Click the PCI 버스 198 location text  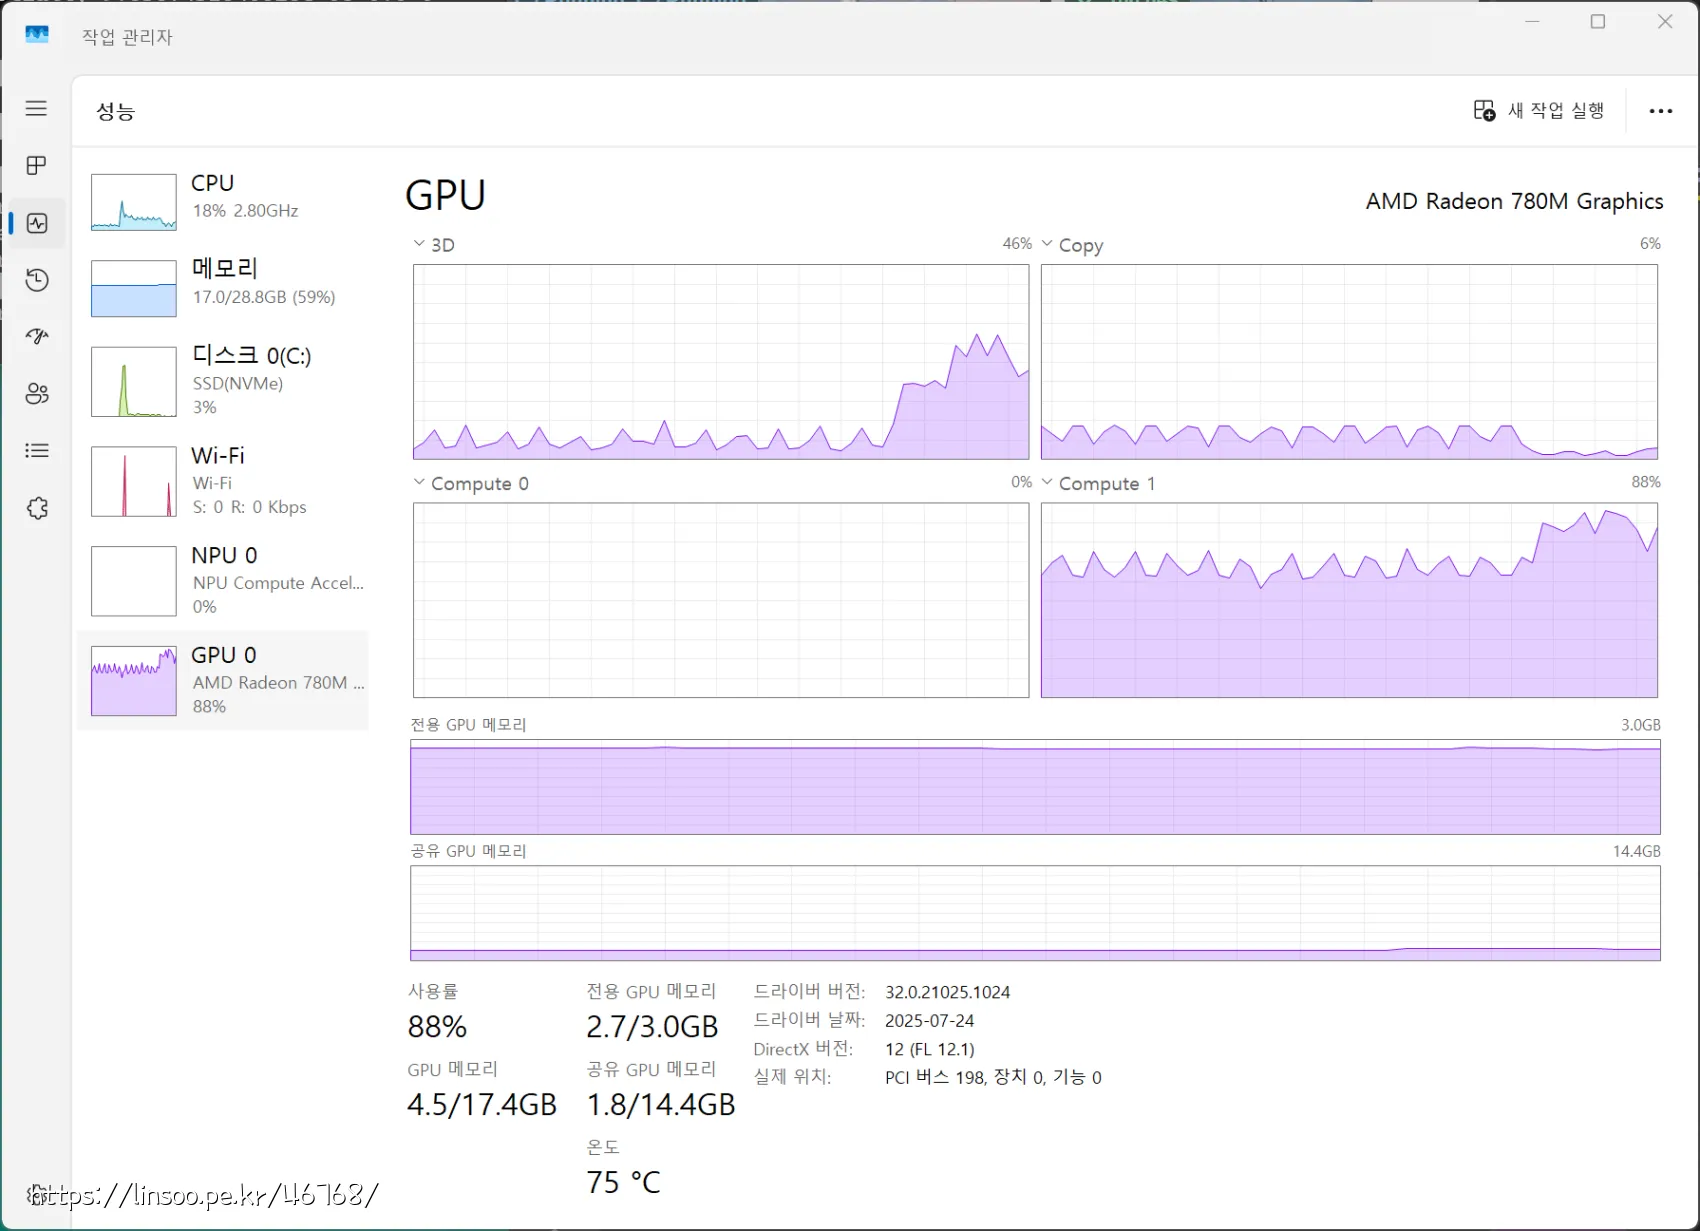pos(993,1077)
